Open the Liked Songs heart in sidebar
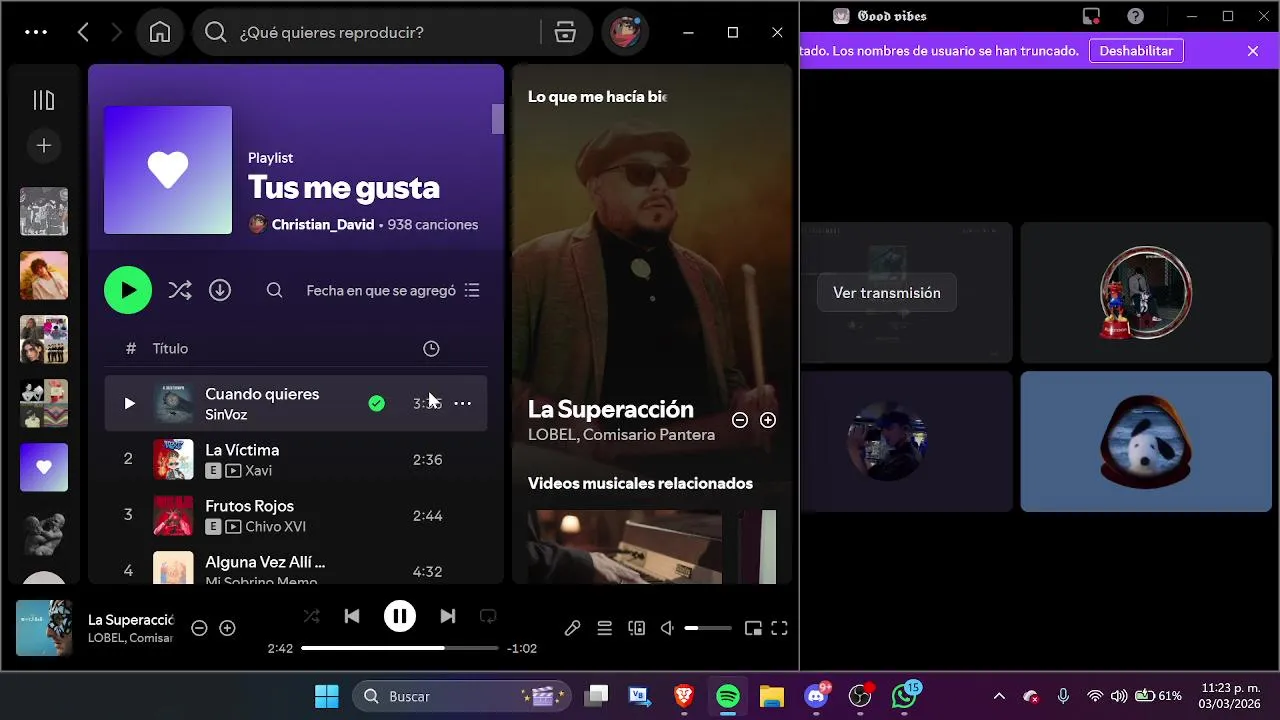This screenshot has width=1280, height=720. pos(44,467)
